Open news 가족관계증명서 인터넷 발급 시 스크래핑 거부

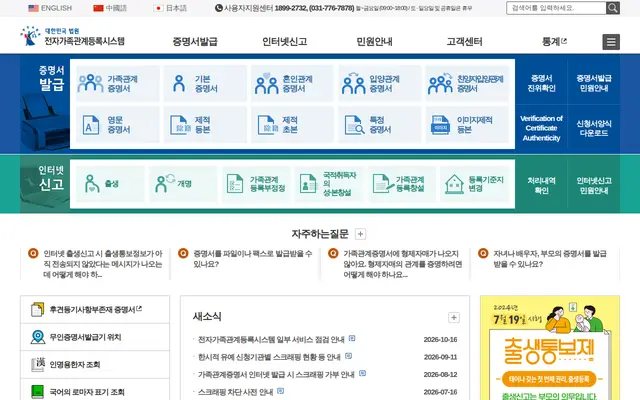coord(276,375)
